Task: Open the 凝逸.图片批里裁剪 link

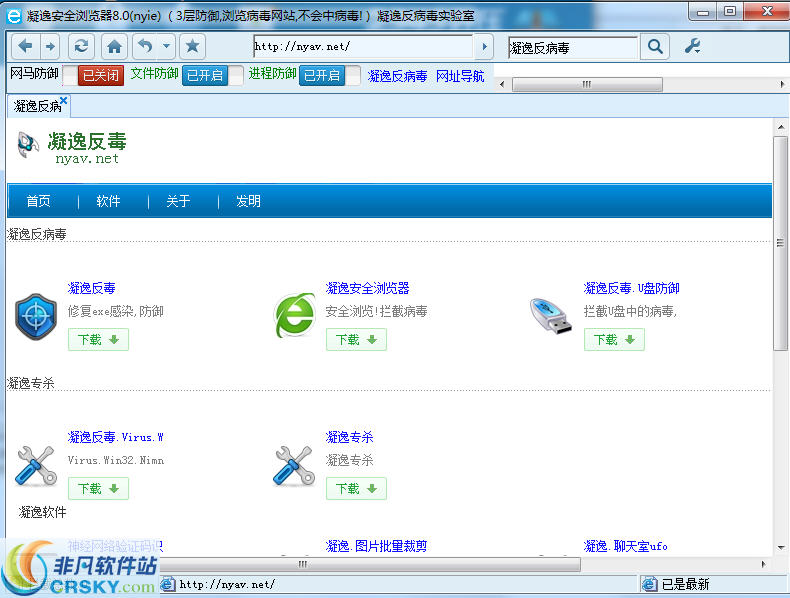Action: (x=376, y=546)
